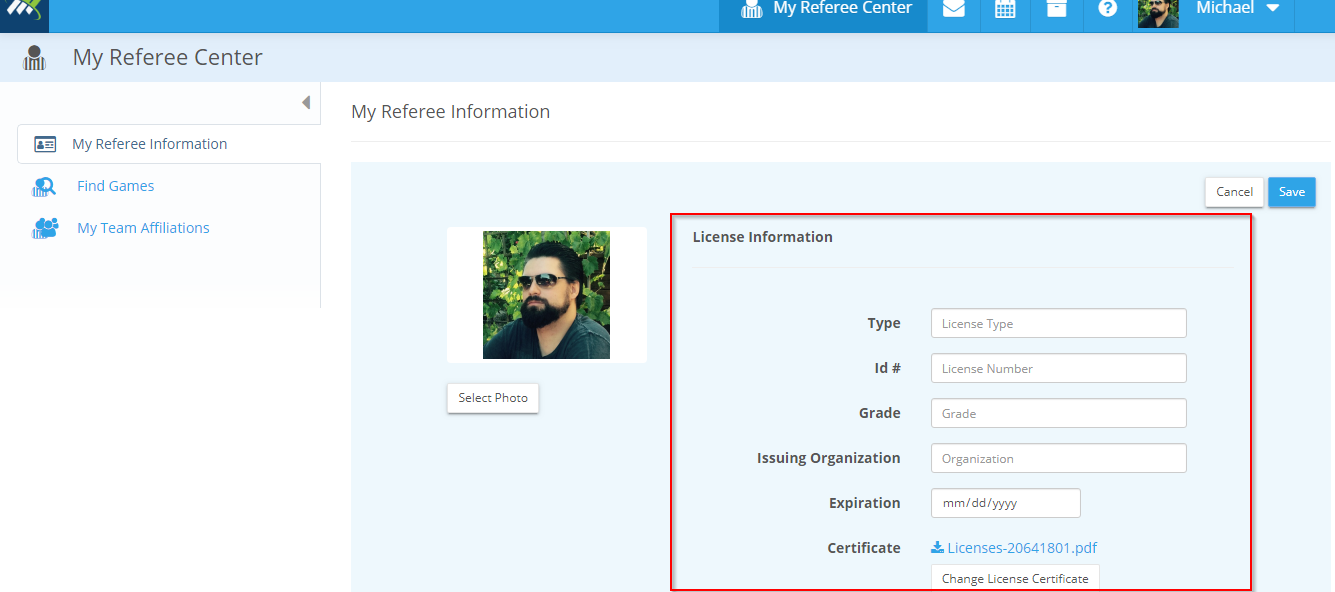Select My Referee Information in sidebar

coord(169,144)
